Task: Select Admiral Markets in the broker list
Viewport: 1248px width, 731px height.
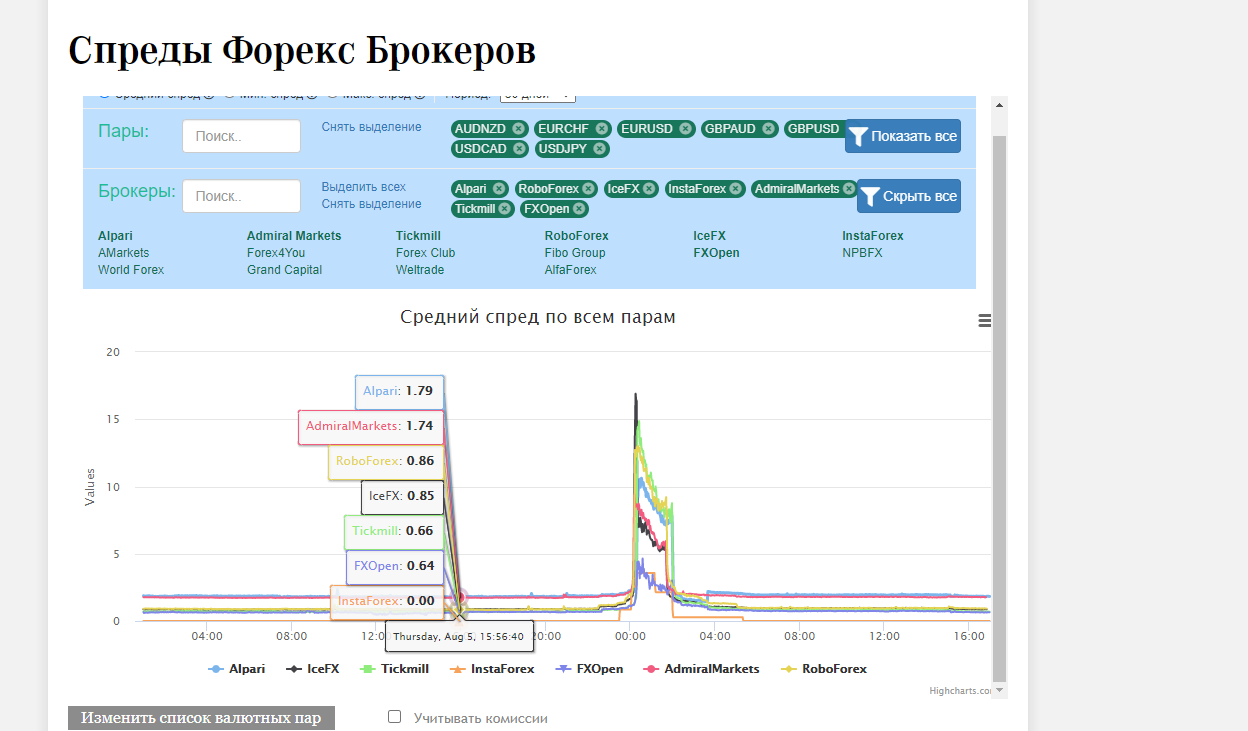Action: 294,236
